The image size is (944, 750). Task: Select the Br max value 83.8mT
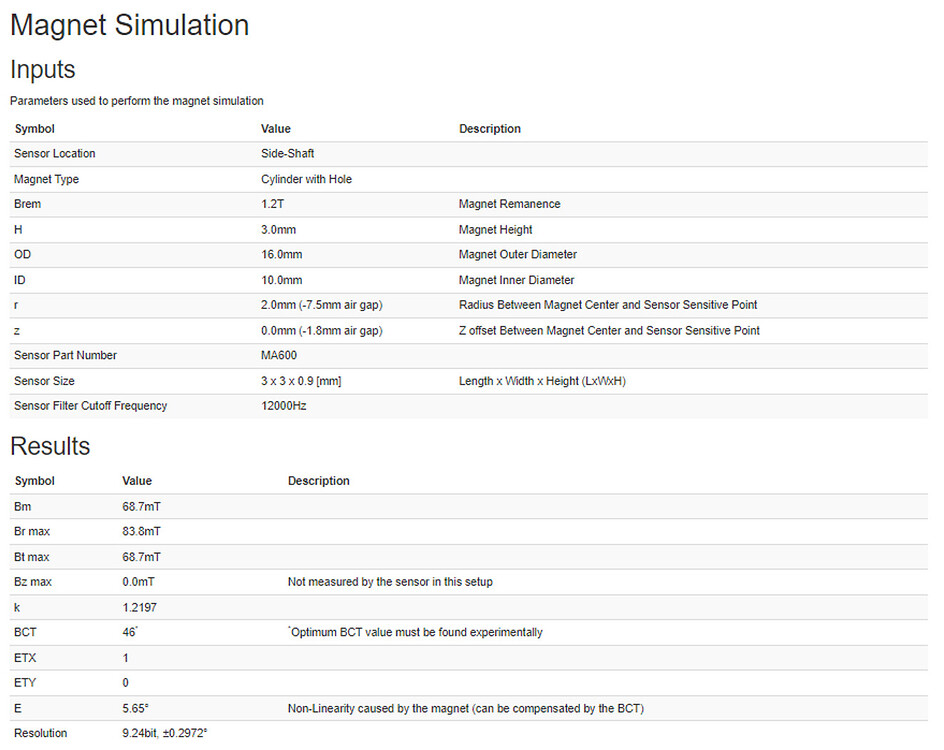(141, 532)
